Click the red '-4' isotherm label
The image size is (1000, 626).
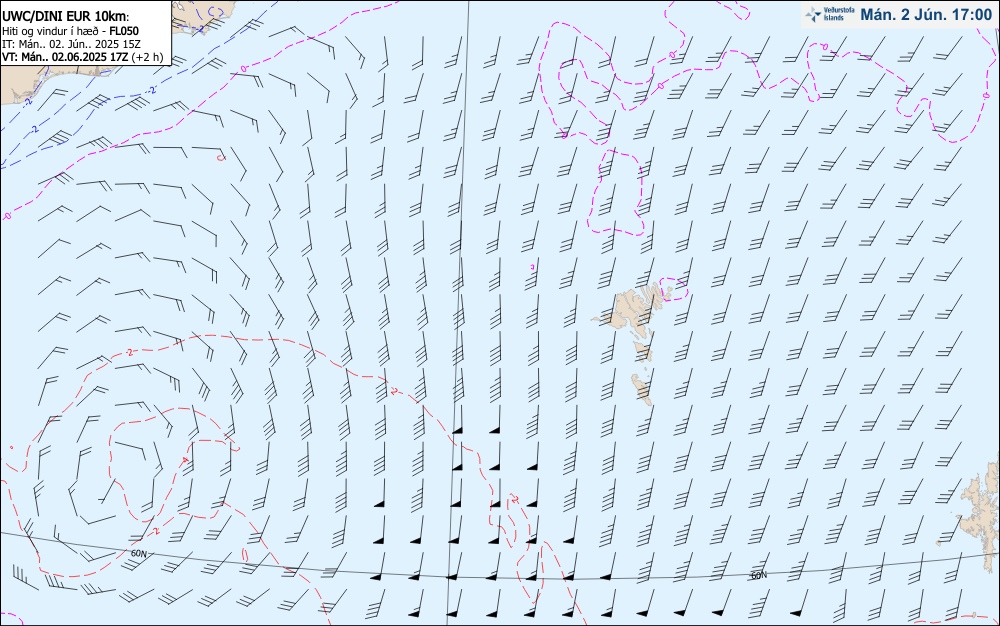tap(186, 460)
